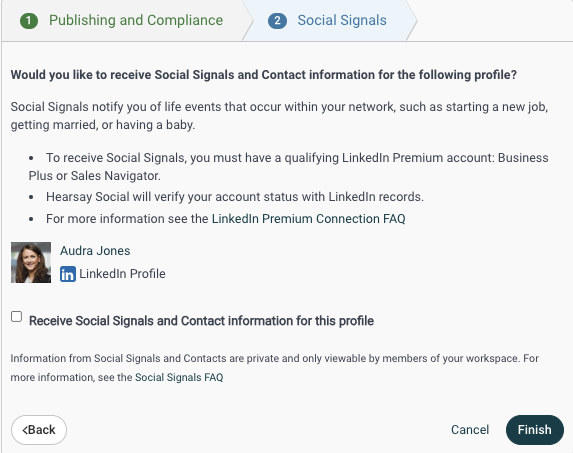Viewport: 573px width, 453px height.
Task: Go back with the Back button
Action: 39,430
